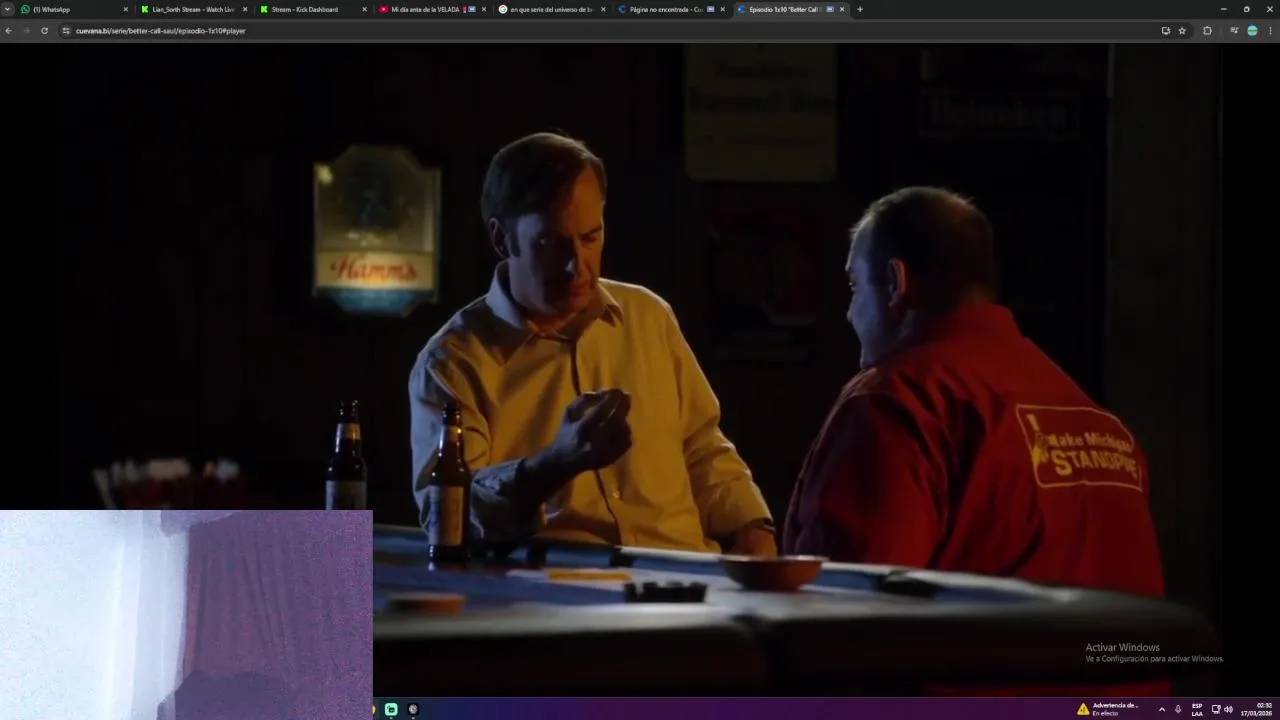Open a new browser tab
1280x720 pixels.
860,9
